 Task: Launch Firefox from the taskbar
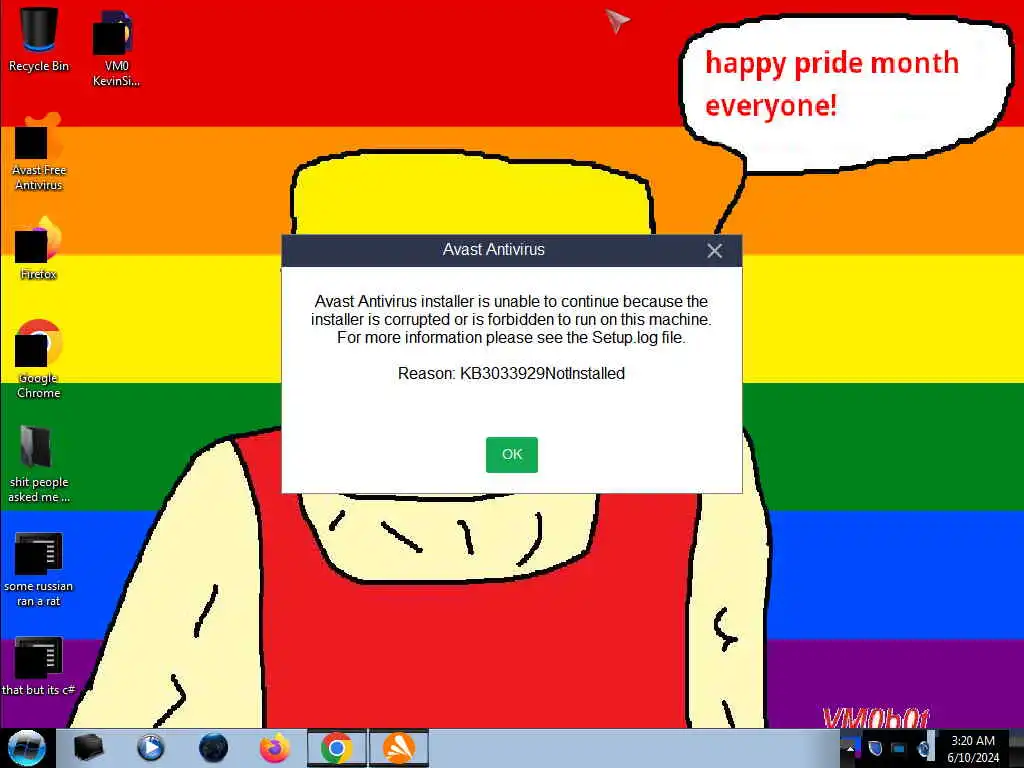(x=275, y=748)
